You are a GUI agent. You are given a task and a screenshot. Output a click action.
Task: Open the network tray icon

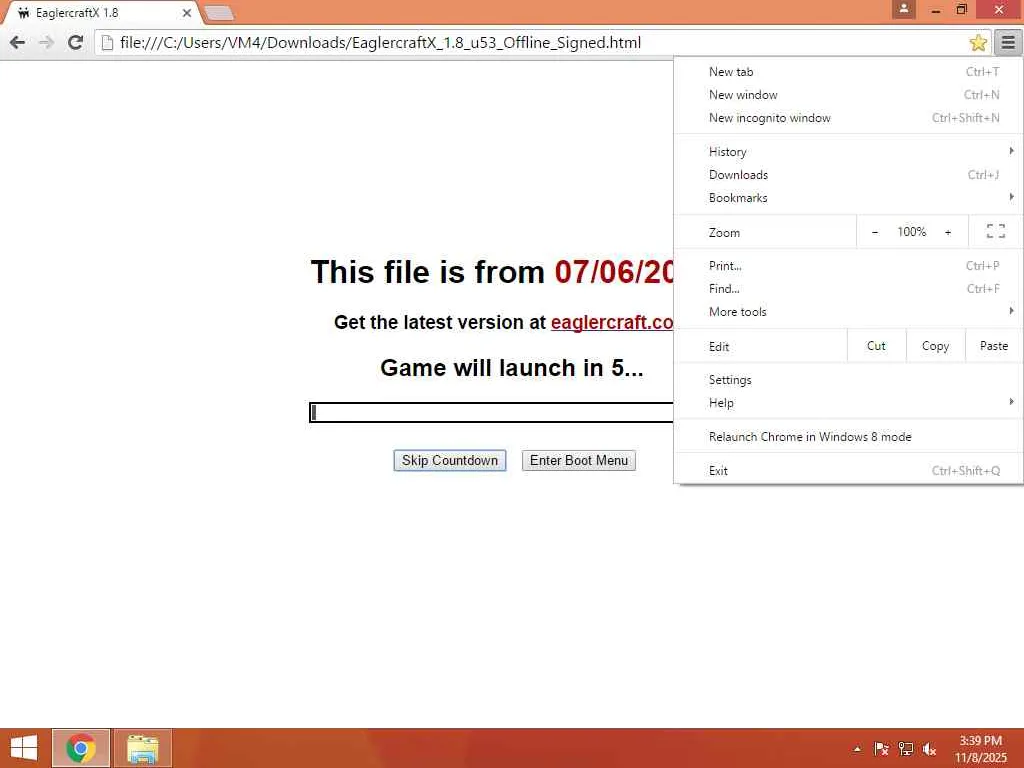tap(905, 749)
